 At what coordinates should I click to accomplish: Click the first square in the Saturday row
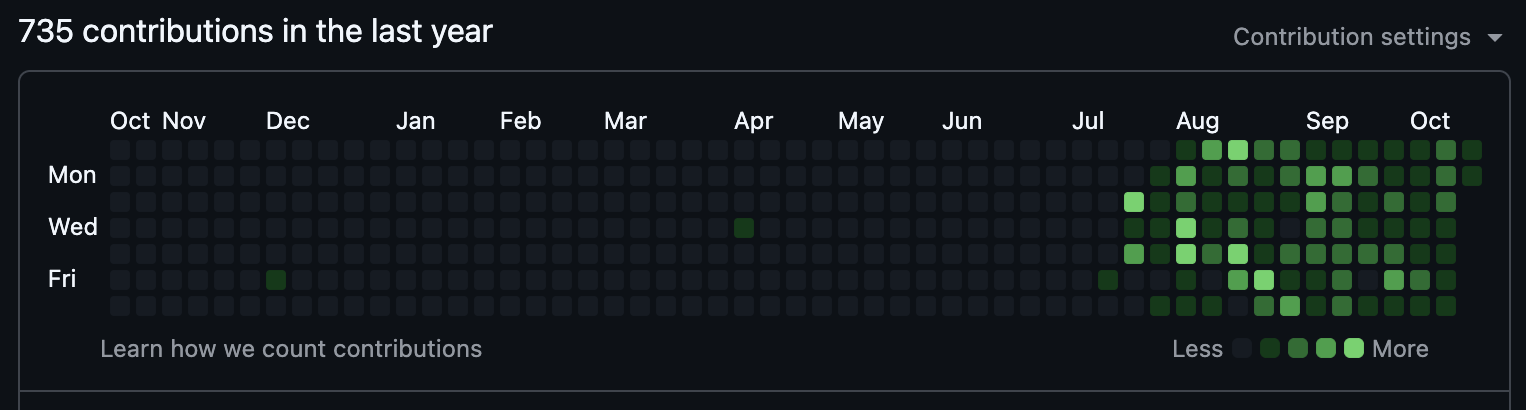(x=120, y=305)
